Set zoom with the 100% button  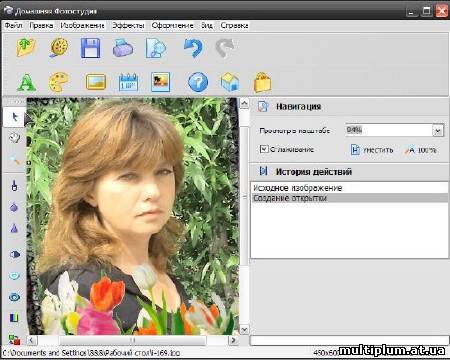(421, 150)
